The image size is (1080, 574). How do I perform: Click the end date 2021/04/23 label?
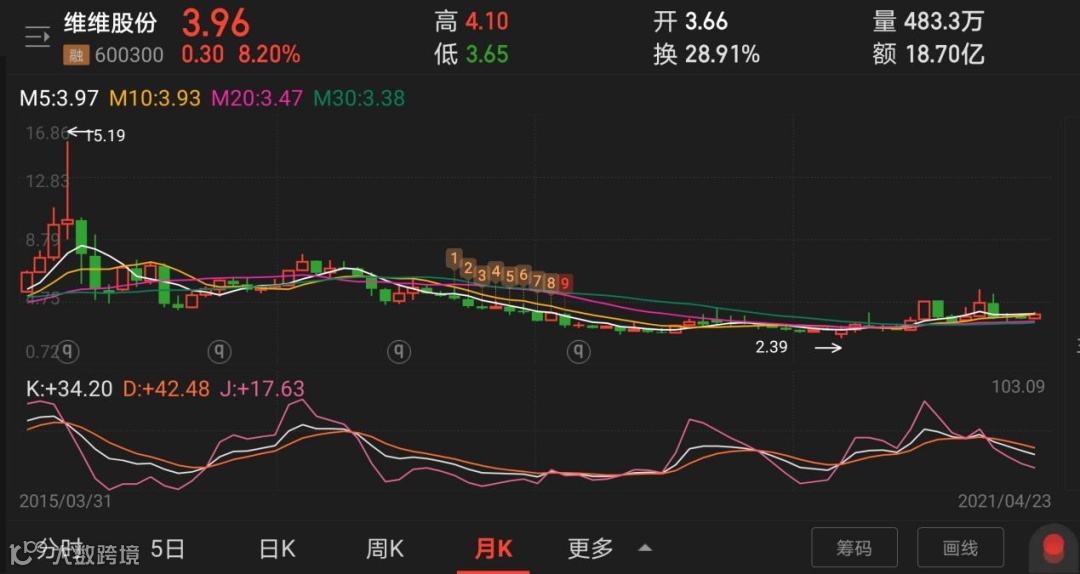tap(1004, 501)
